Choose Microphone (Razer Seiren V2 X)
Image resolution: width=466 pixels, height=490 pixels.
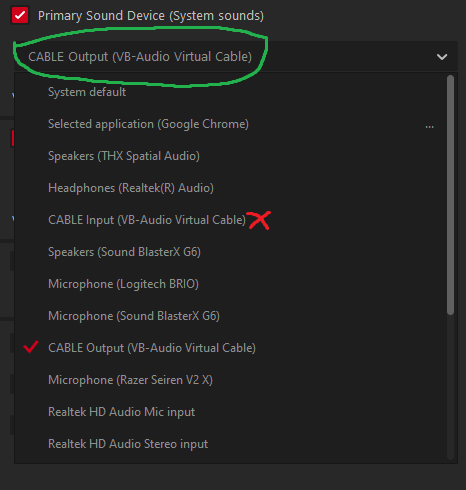(x=230, y=380)
